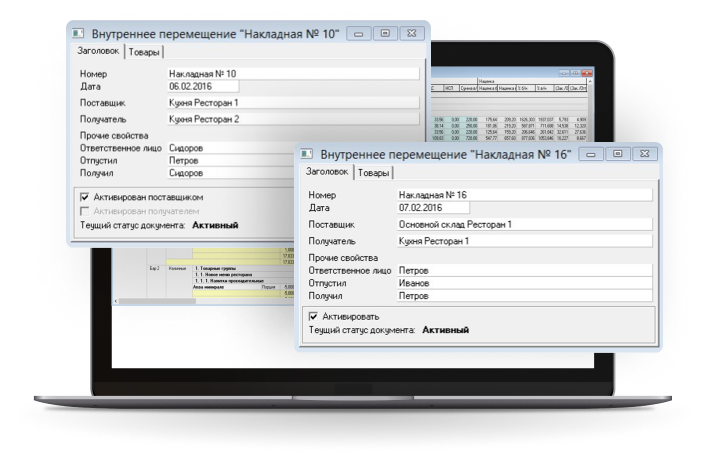Click Прочие свойства label in window № 16
Screen dimensions: 707x457
point(343,258)
